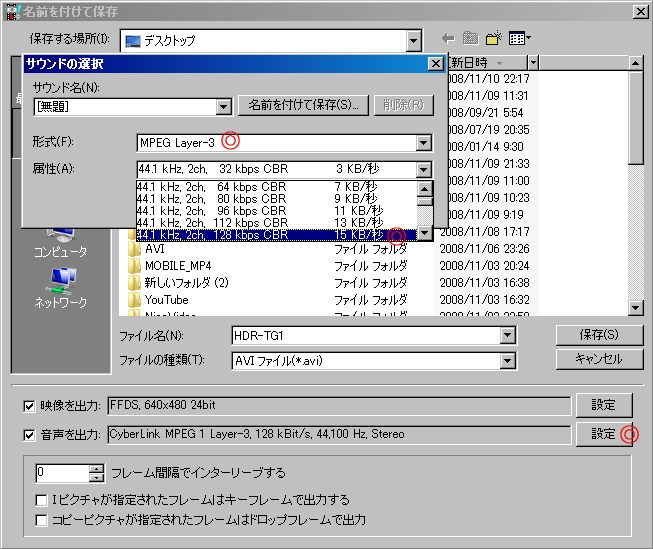Collapse the 属性 dropdown arrow
This screenshot has height=549, width=653.
click(x=424, y=169)
